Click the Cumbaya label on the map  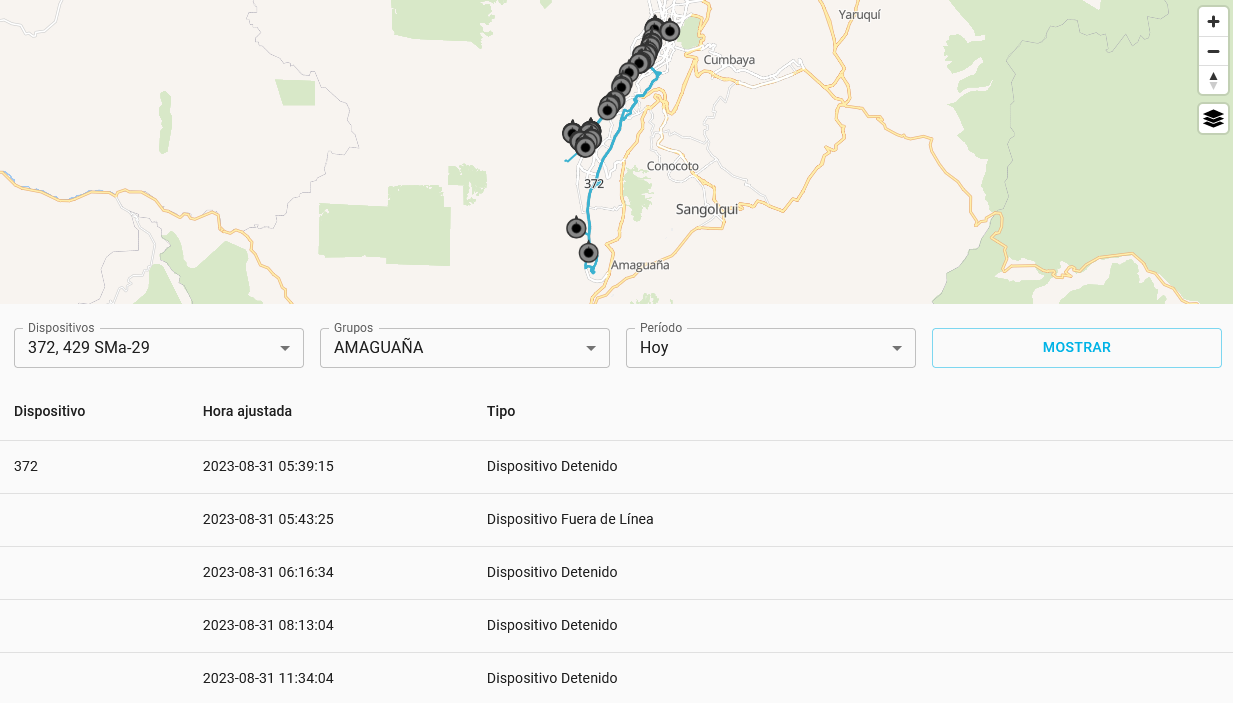729,60
